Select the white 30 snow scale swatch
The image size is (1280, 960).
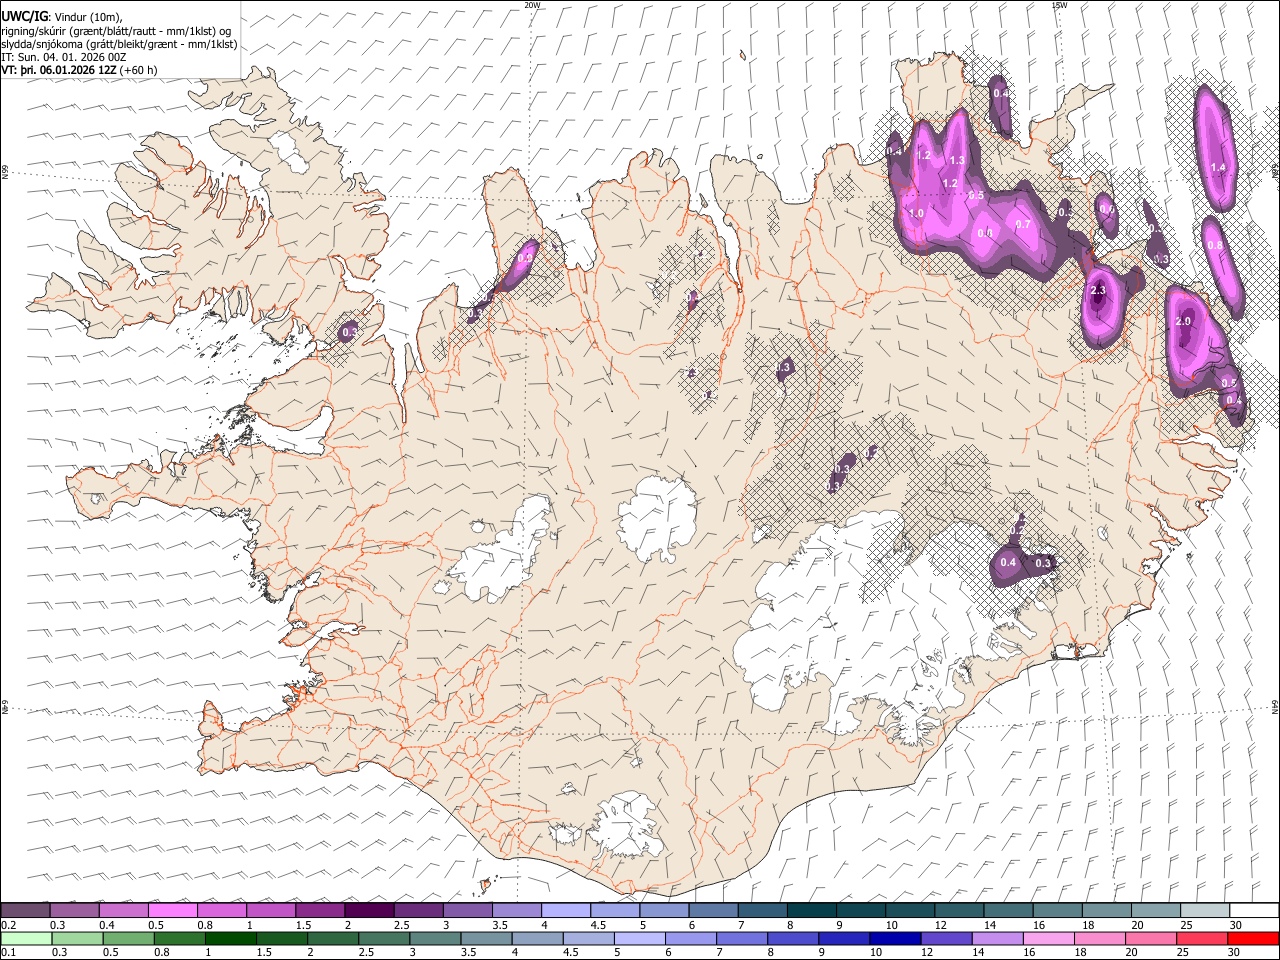coord(1254,910)
